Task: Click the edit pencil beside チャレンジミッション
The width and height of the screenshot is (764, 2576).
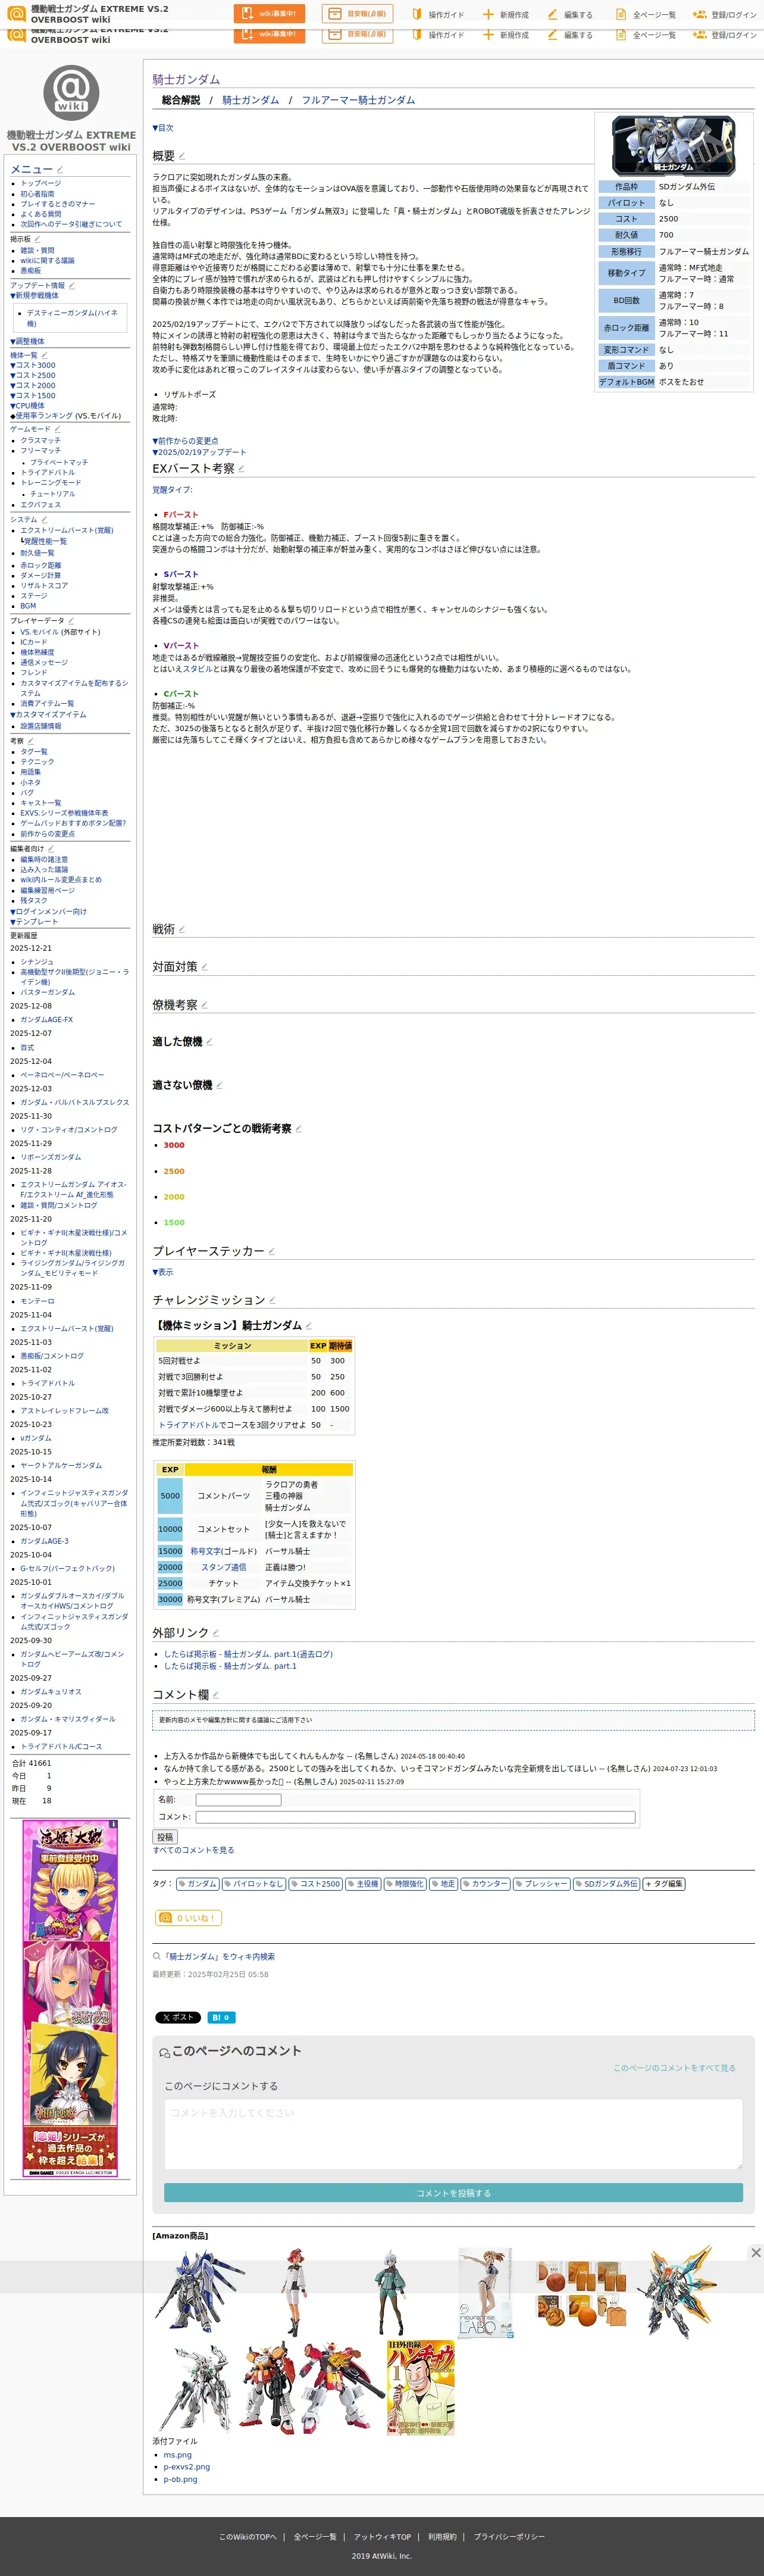Action: [x=272, y=1300]
